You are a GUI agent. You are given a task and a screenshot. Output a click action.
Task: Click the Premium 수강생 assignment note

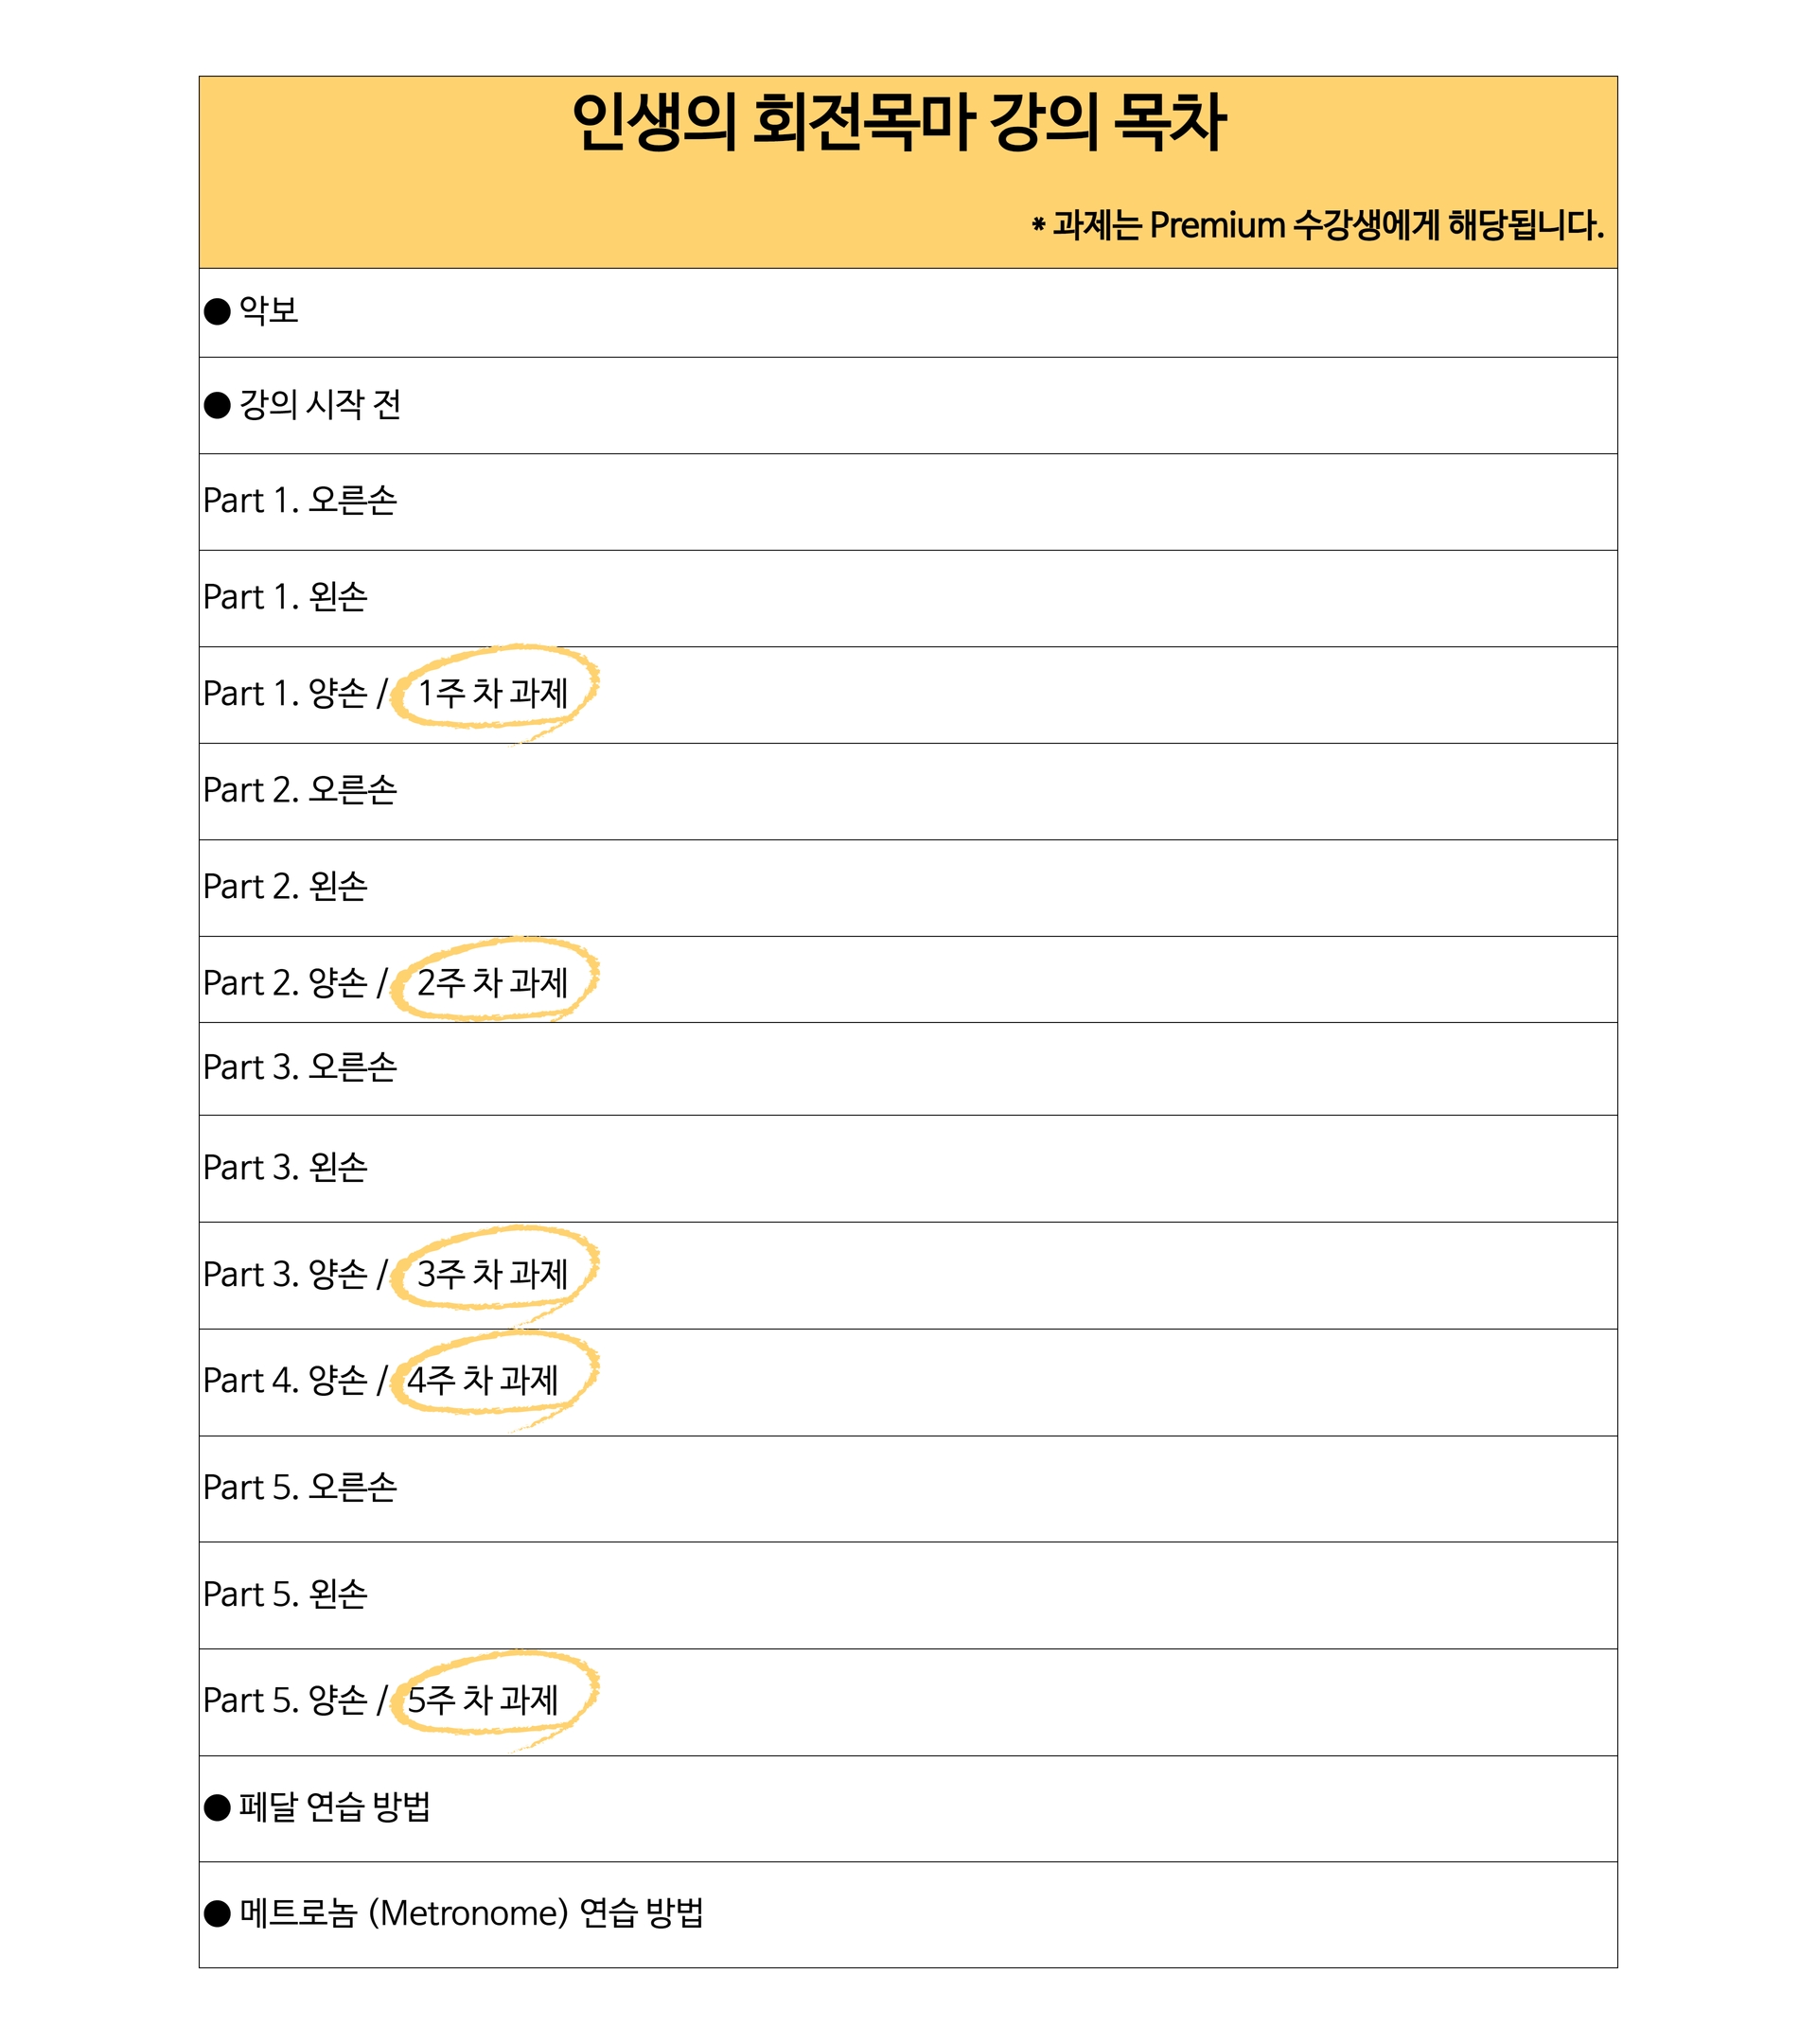tap(1317, 225)
